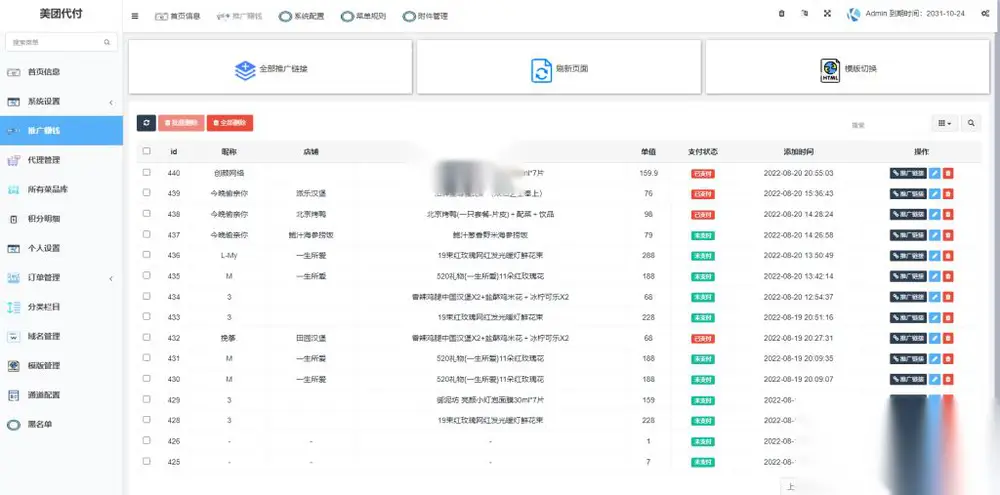Click the translate/language icon in header
Screen dimensions: 1000x495
[x=804, y=13]
